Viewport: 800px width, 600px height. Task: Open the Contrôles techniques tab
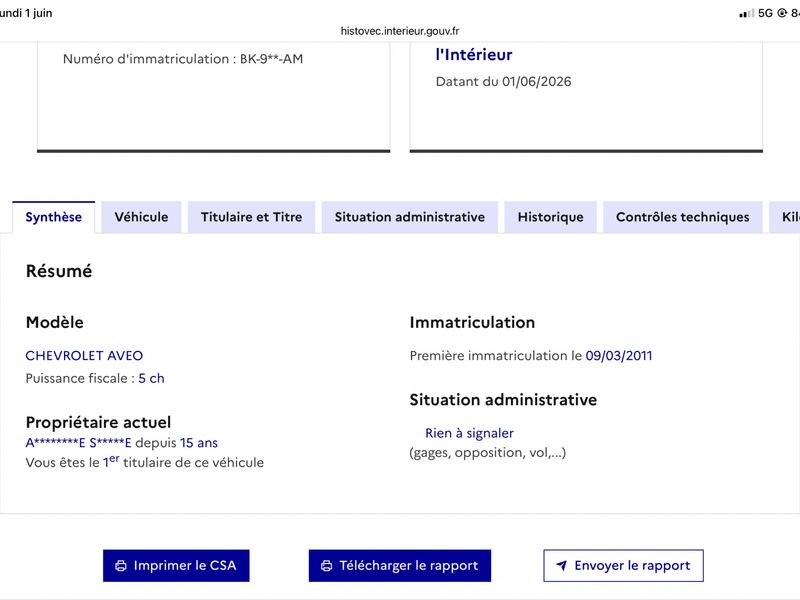pos(683,217)
